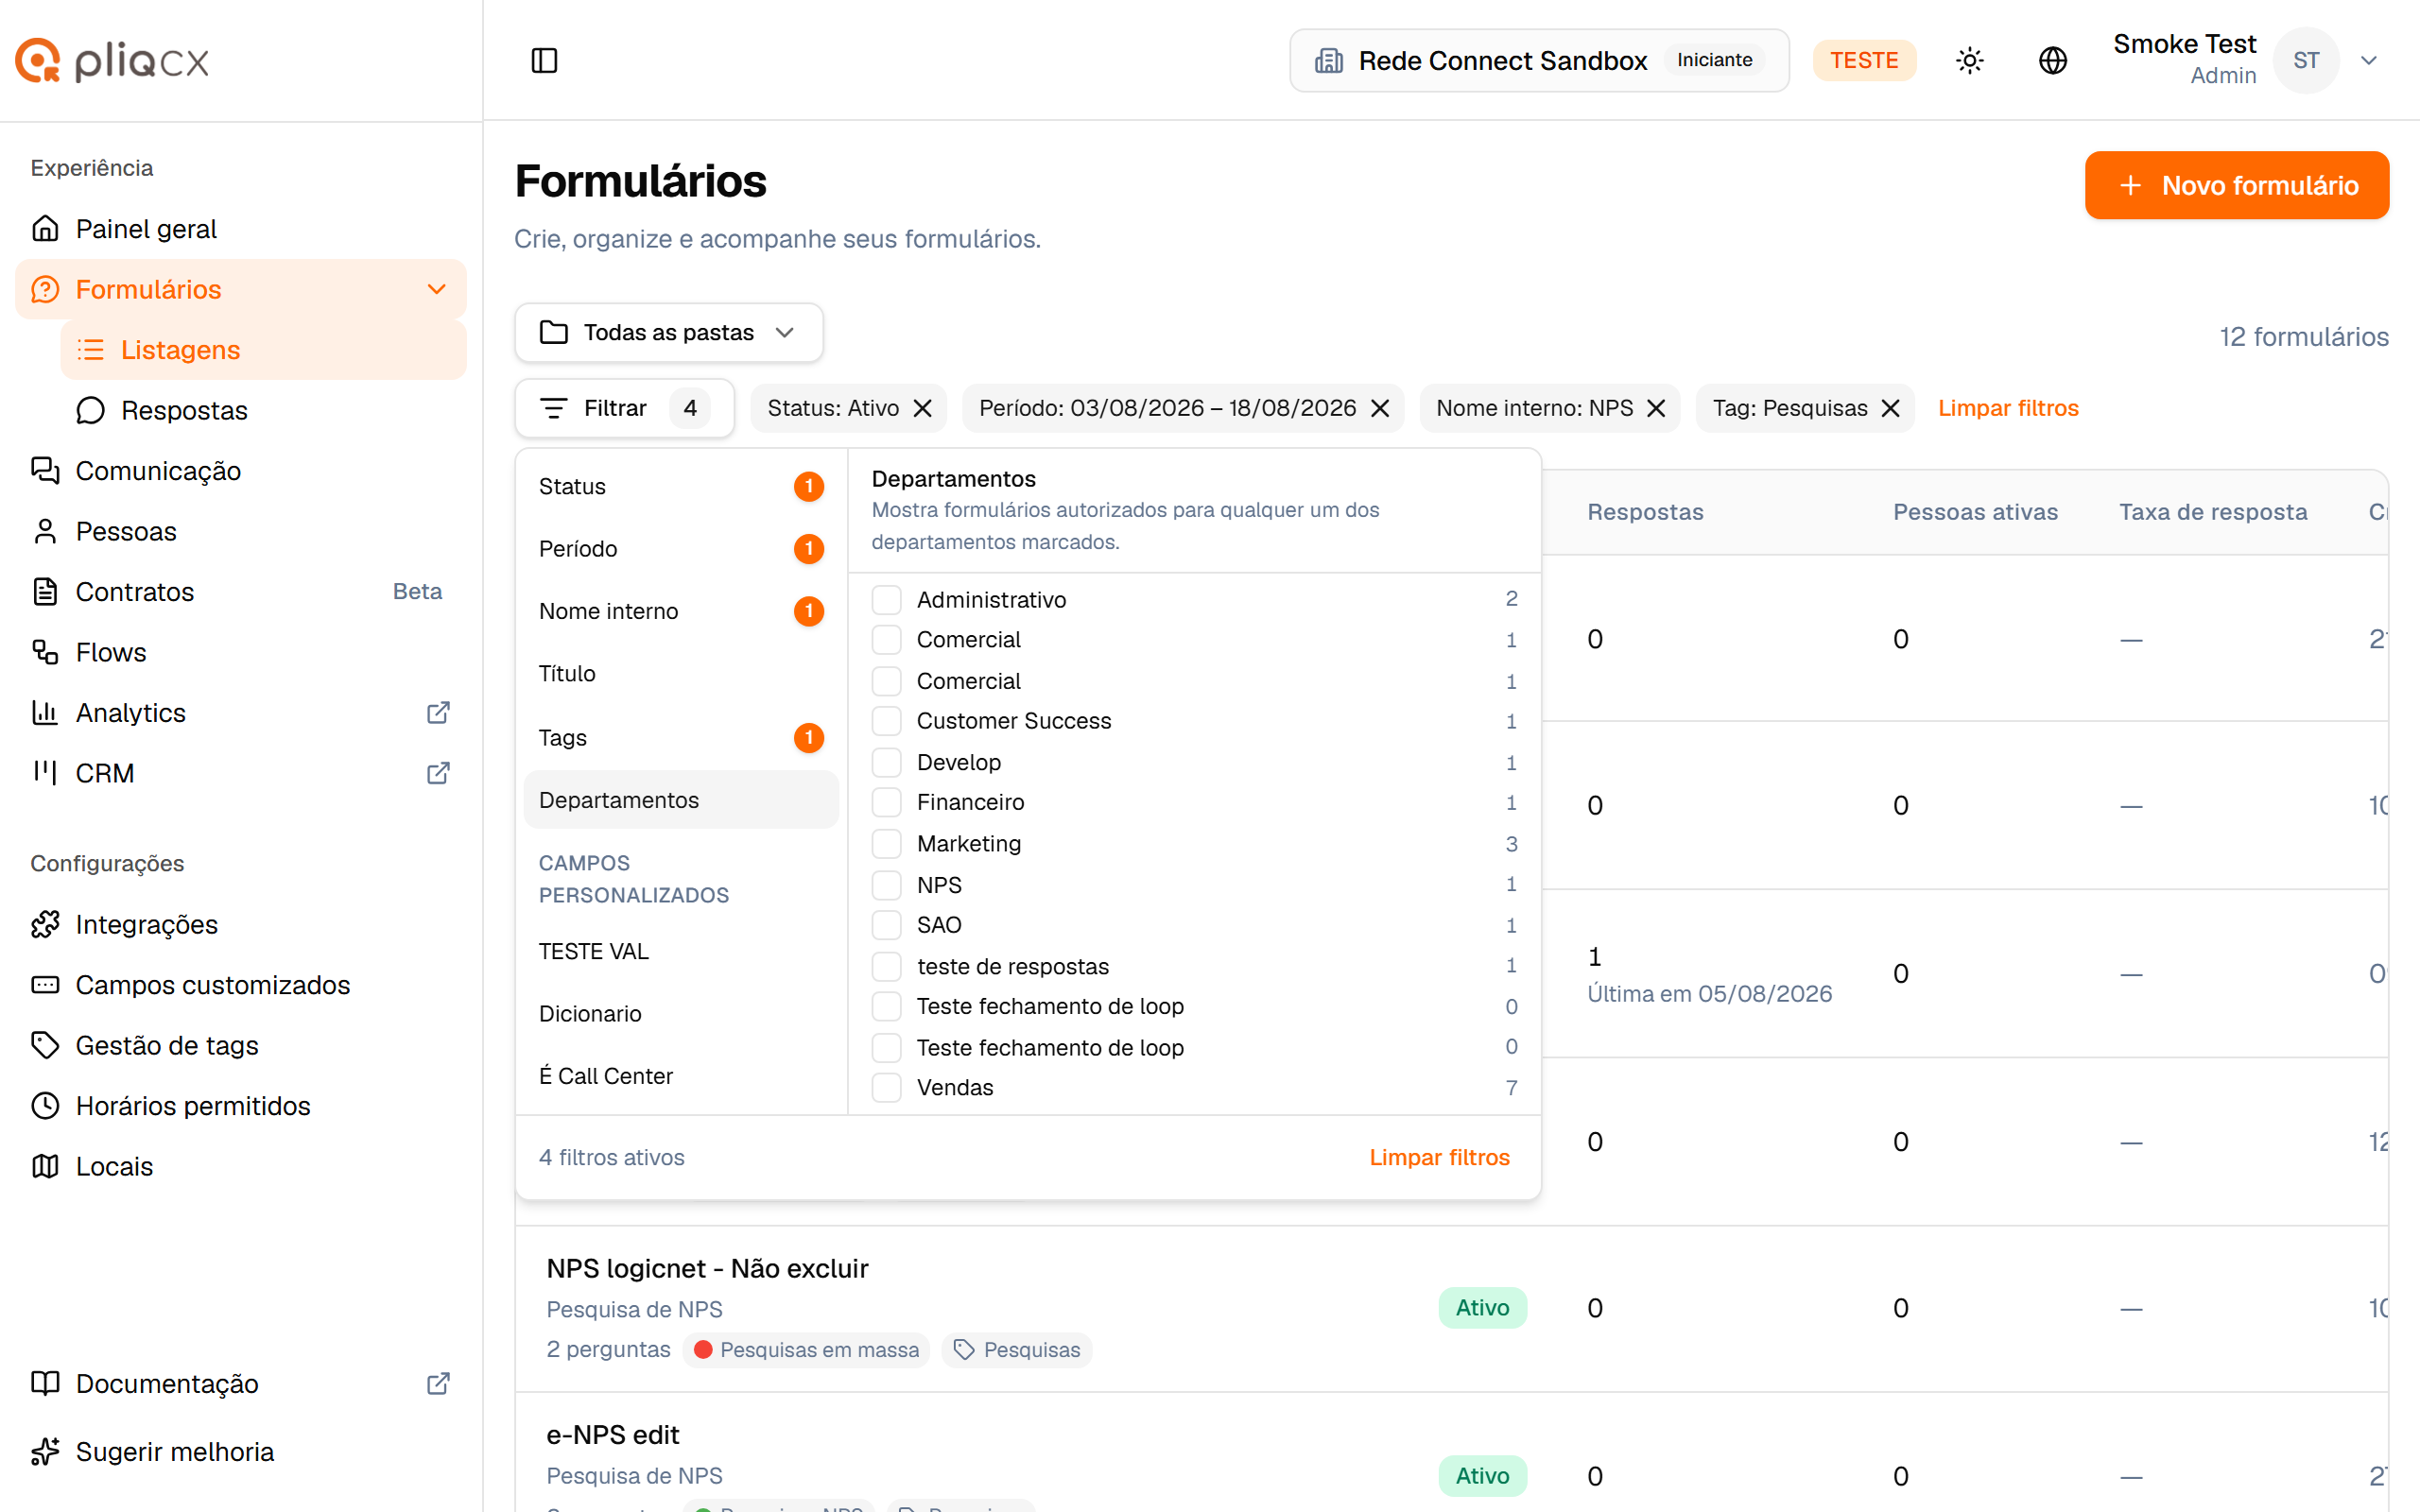This screenshot has width=2420, height=1512.
Task: Tick the Customer Success checkbox
Action: point(886,721)
